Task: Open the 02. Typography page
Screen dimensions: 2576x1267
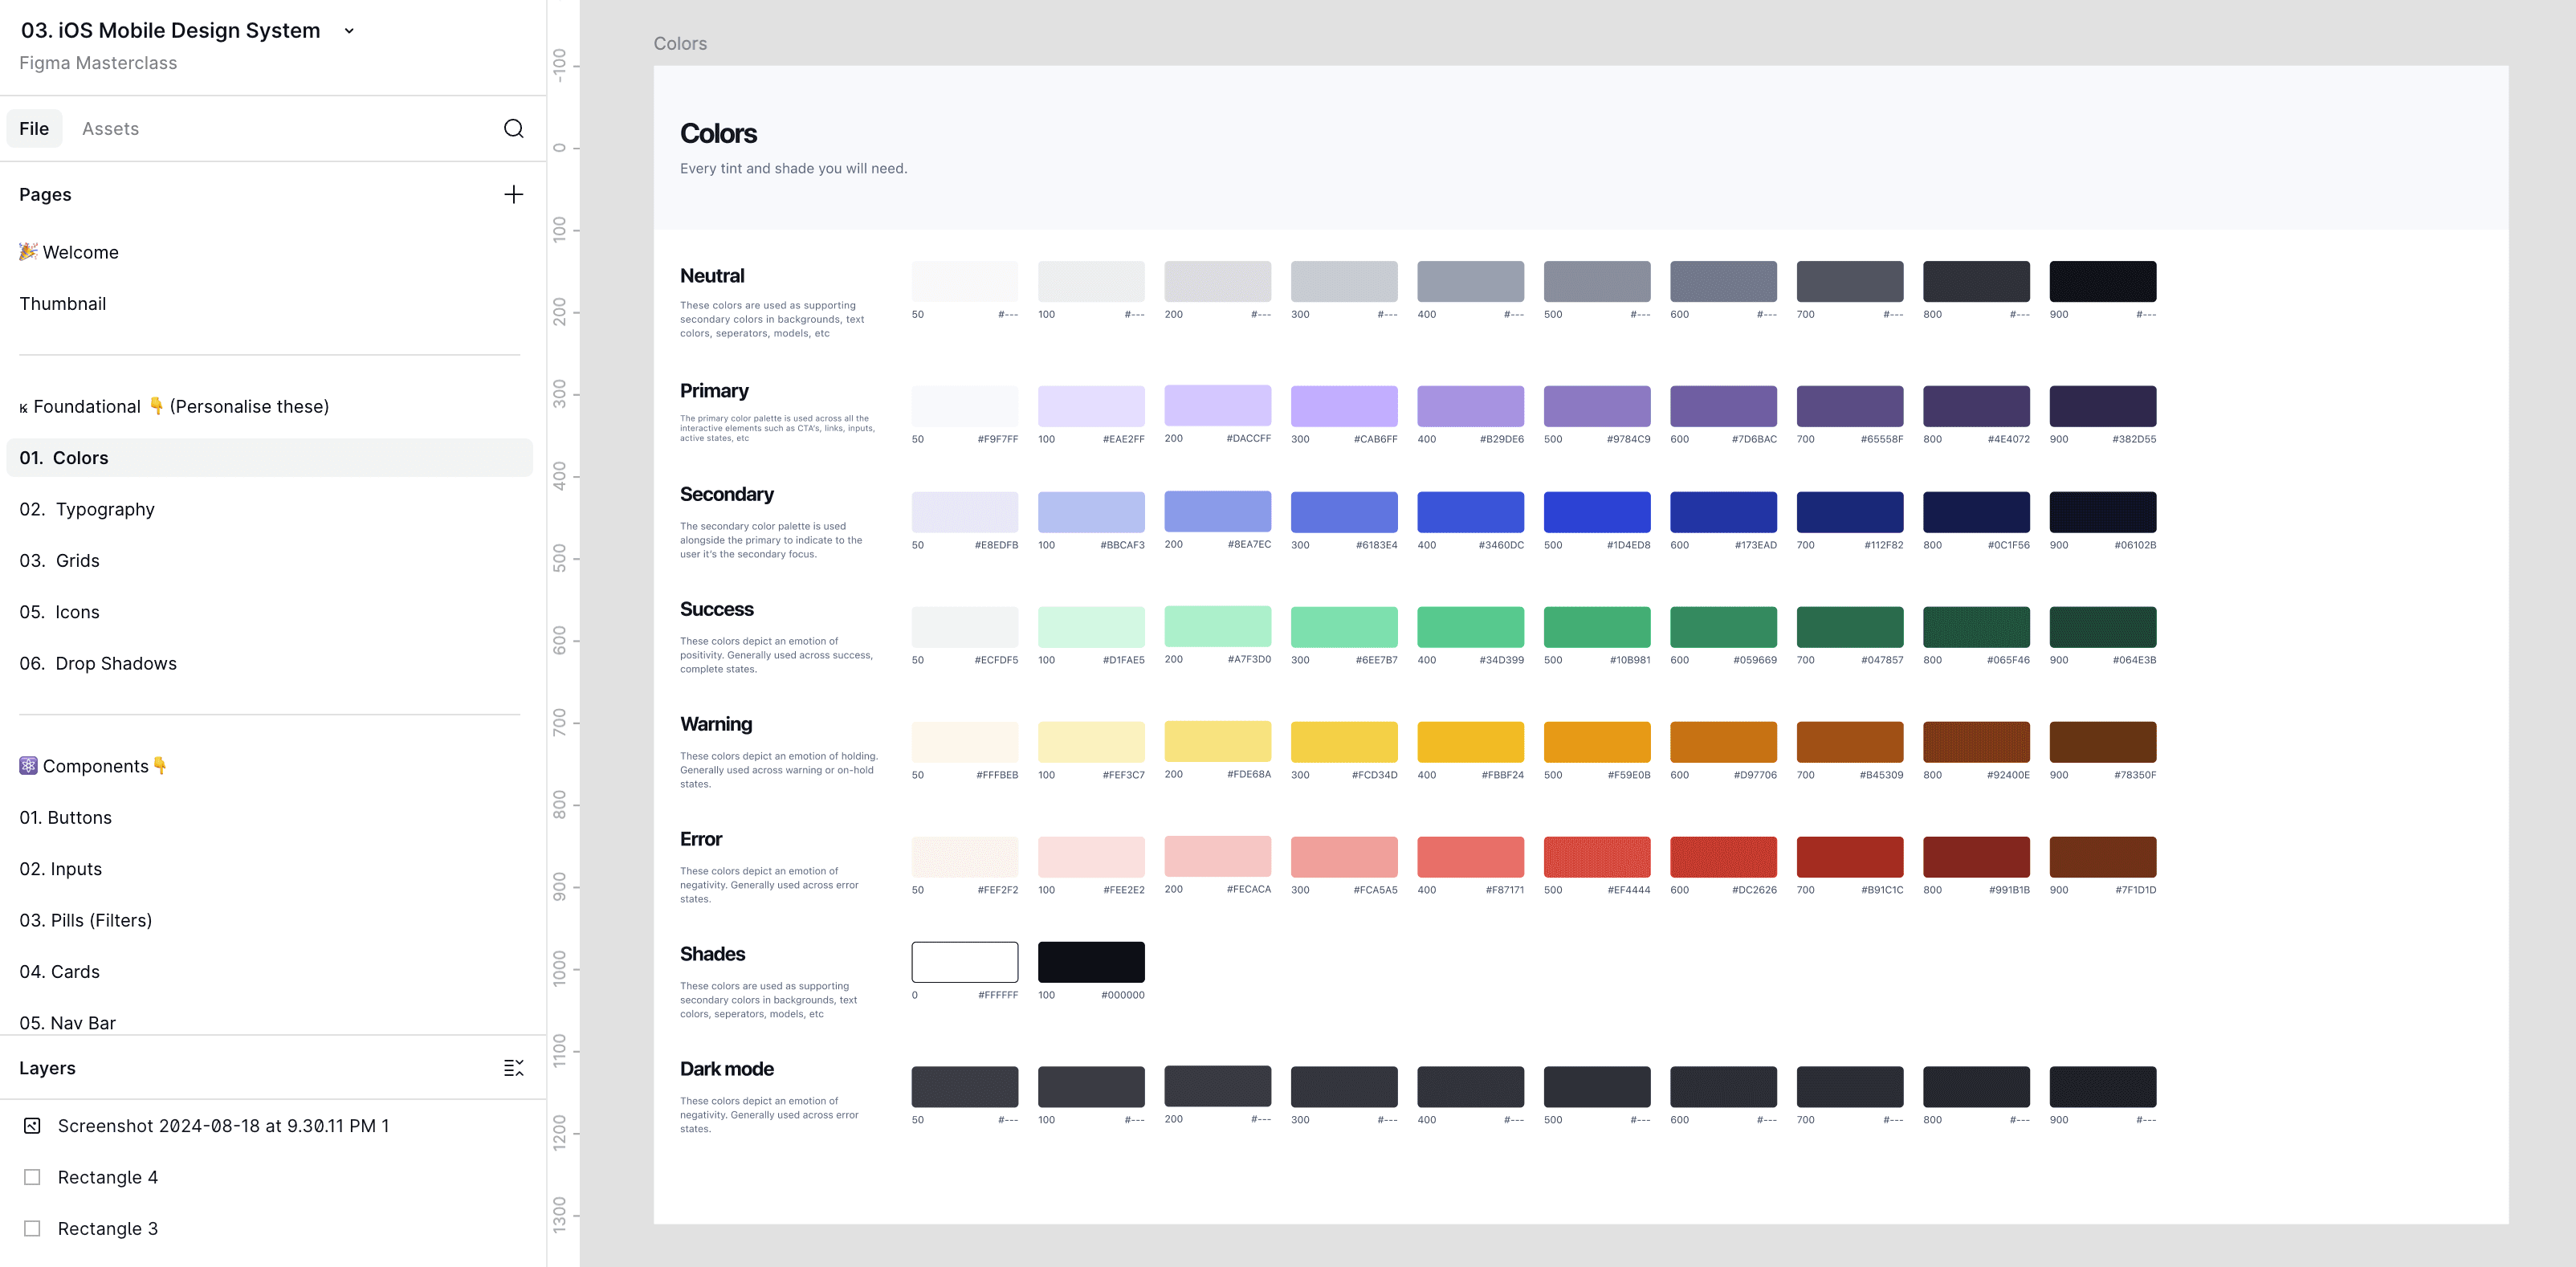Action: (x=87, y=509)
